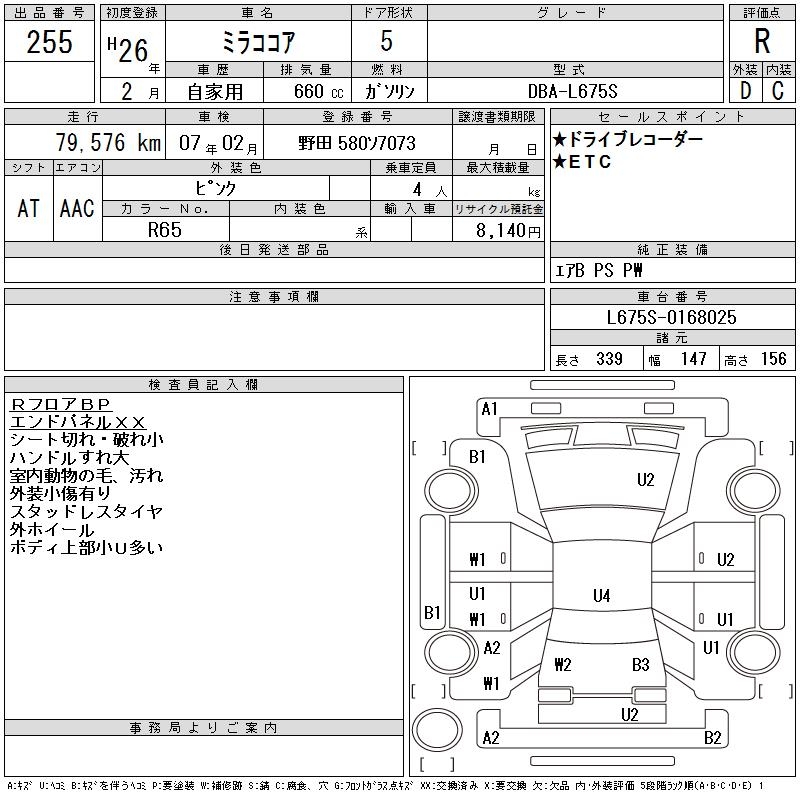Click the exterior color ピンク
Screen dimensions: 800x800
(x=216, y=189)
